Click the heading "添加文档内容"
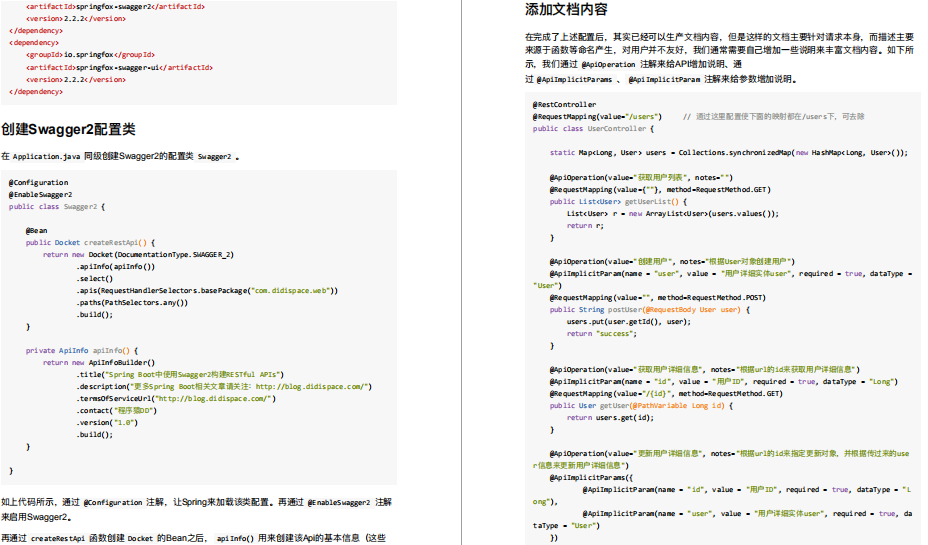 click(x=566, y=9)
